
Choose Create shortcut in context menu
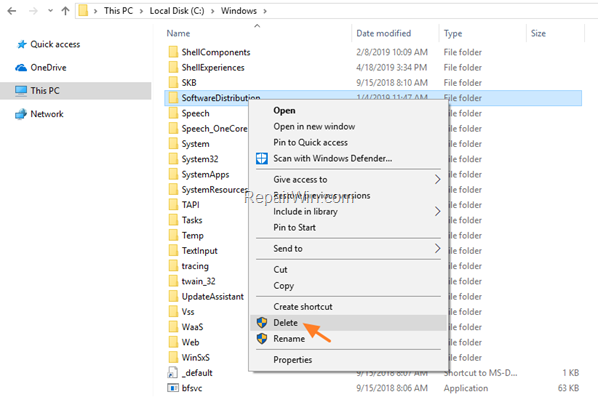pyautogui.click(x=348, y=307)
